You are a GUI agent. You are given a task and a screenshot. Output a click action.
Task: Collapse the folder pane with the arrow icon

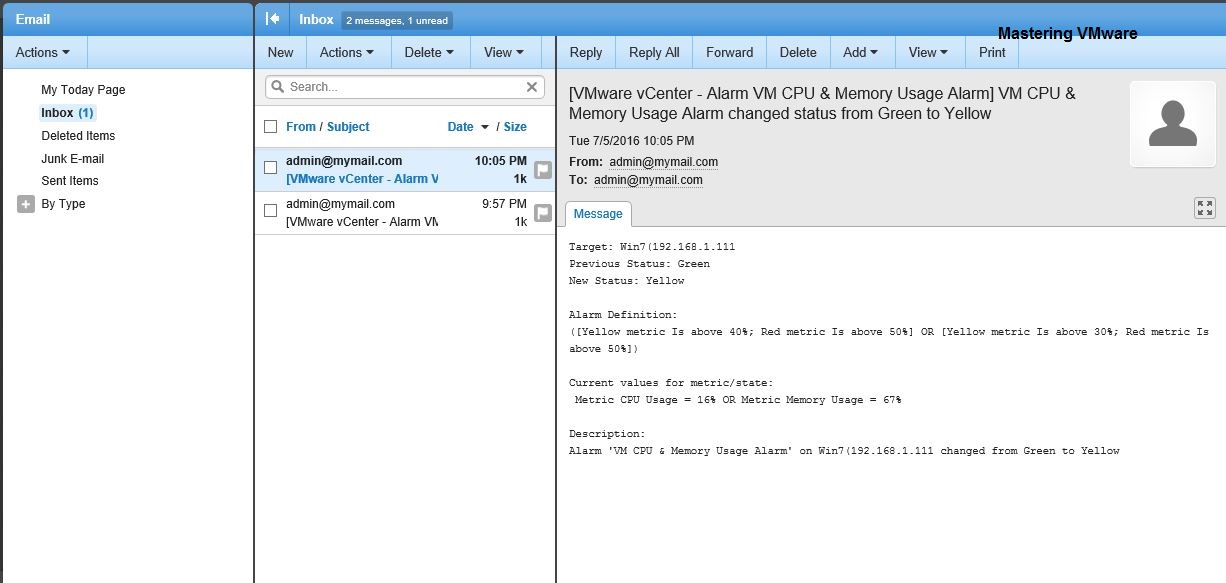272,19
